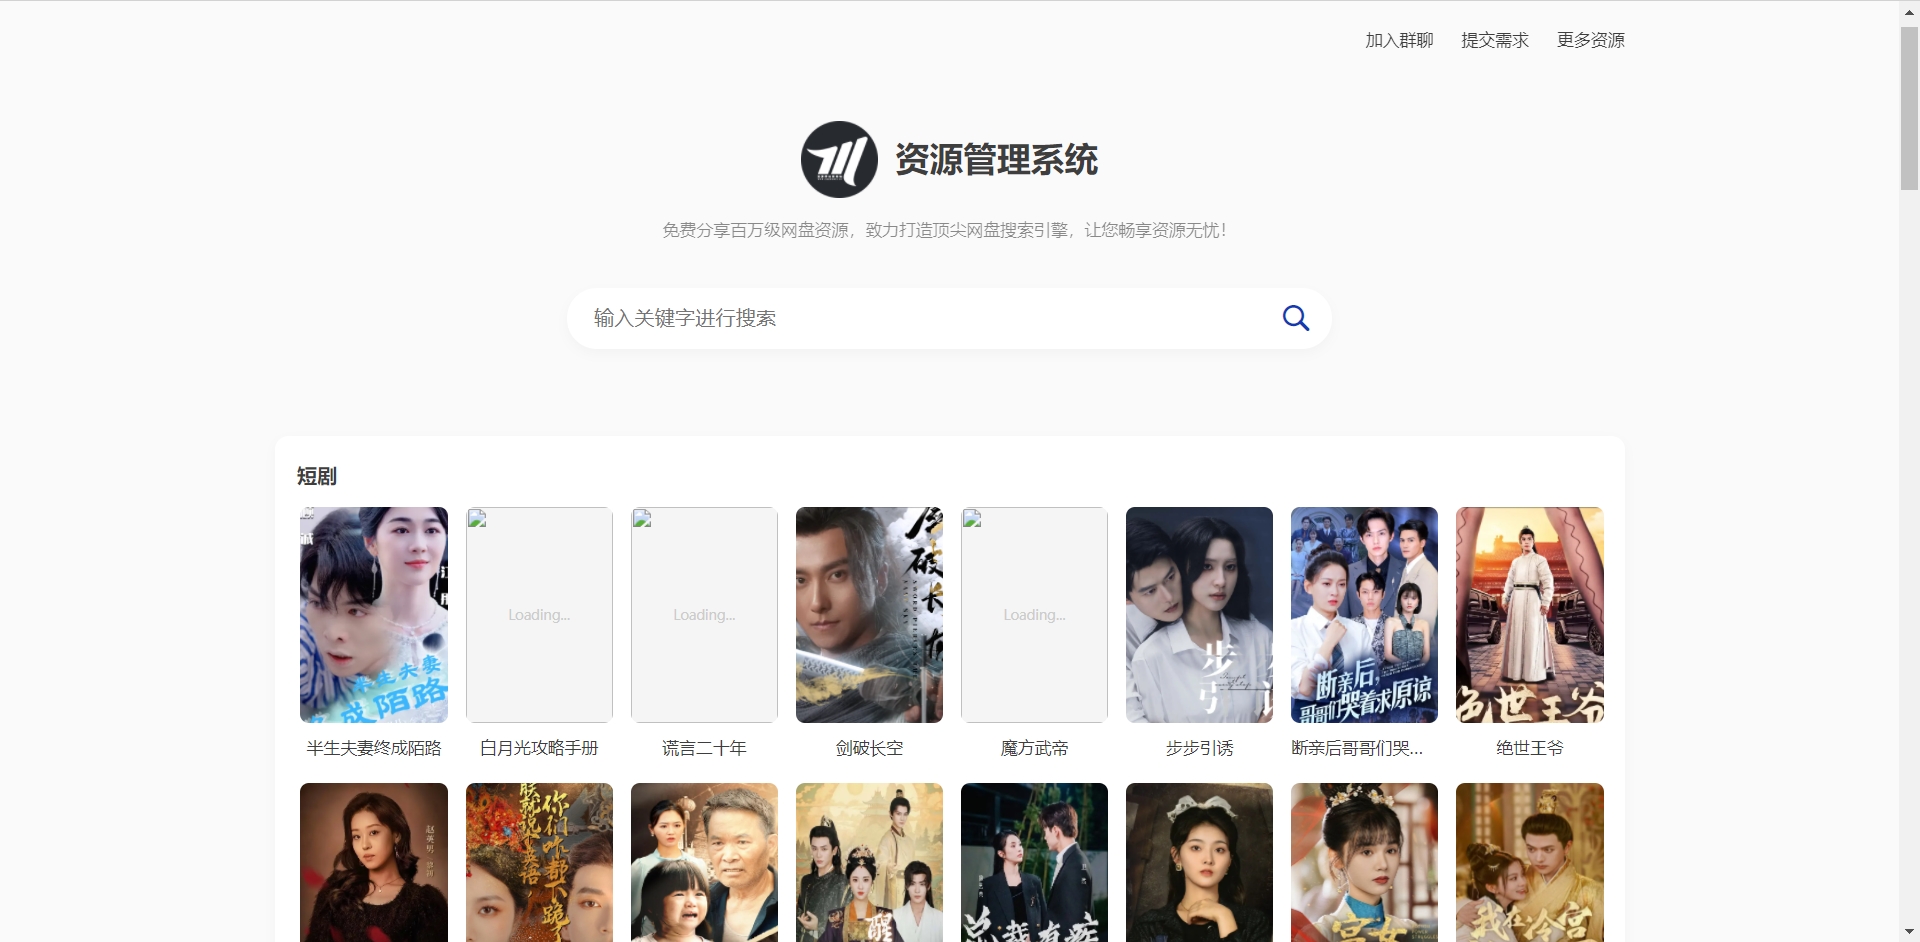1920x942 pixels.
Task: Click the 断亲后哥哥们哭... title text
Action: (1357, 748)
